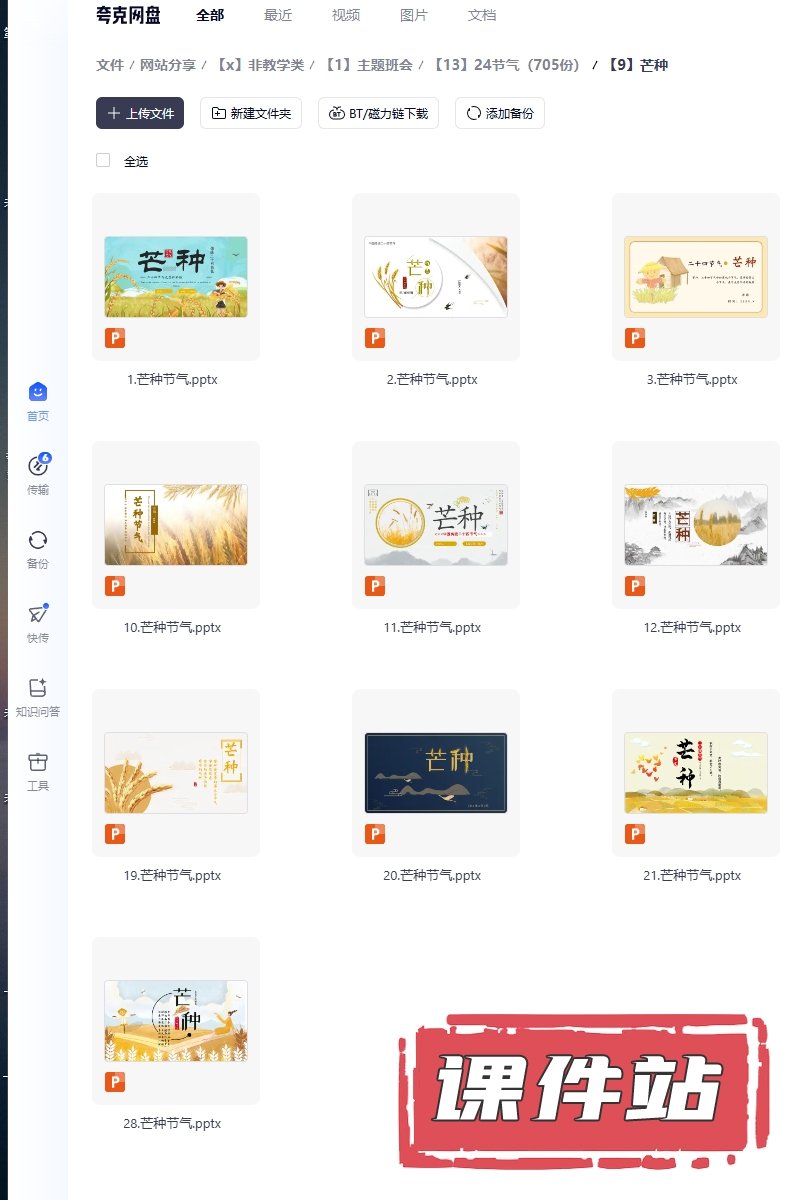Open the 备份 backup sidebar icon
This screenshot has width=800, height=1200.
coord(38,540)
